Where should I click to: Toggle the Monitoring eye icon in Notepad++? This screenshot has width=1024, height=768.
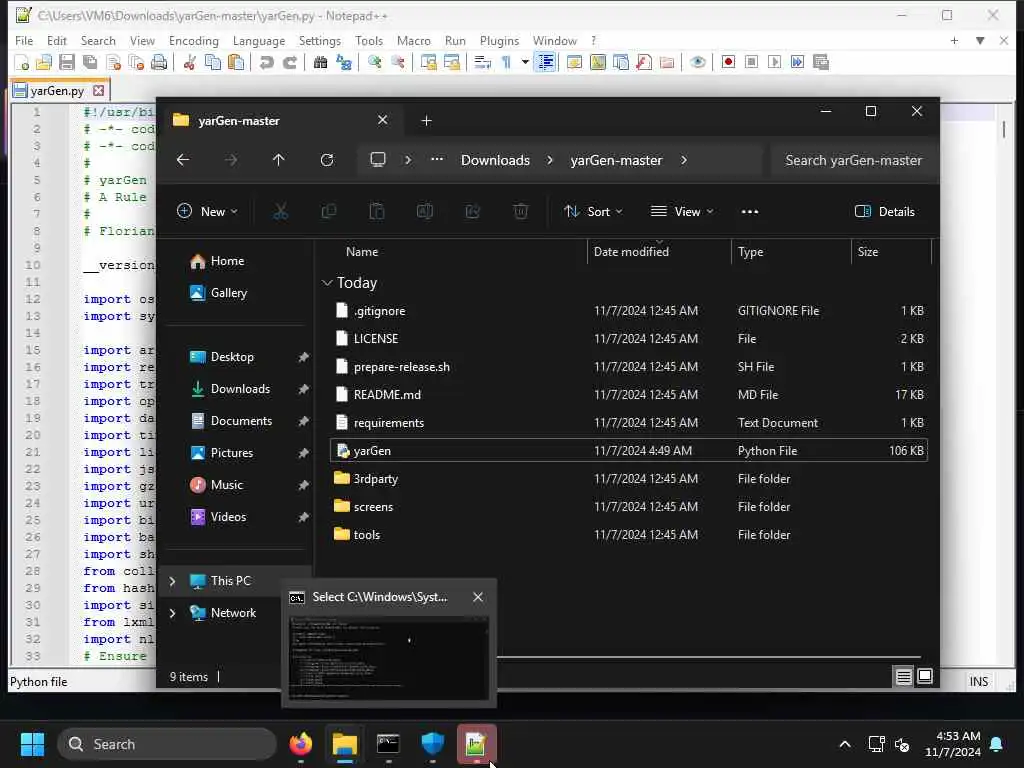697,63
